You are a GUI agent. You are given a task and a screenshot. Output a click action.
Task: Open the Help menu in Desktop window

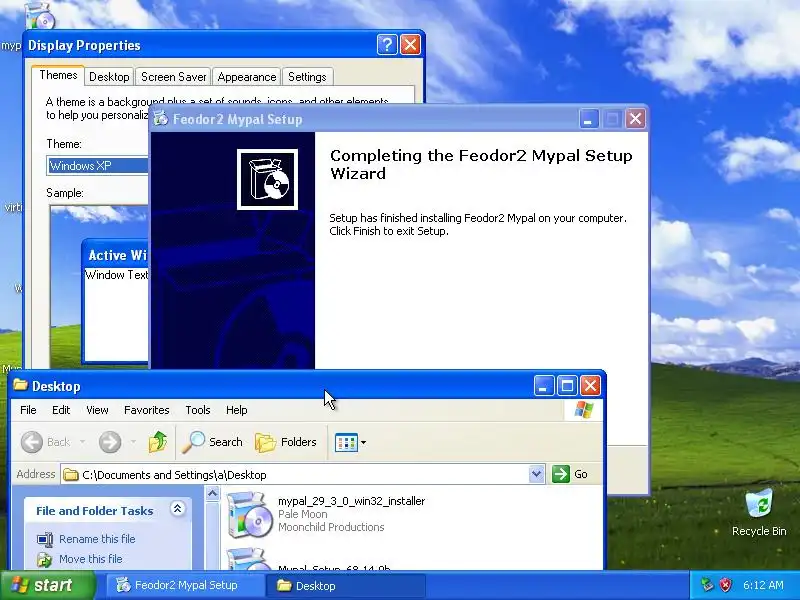click(x=236, y=410)
